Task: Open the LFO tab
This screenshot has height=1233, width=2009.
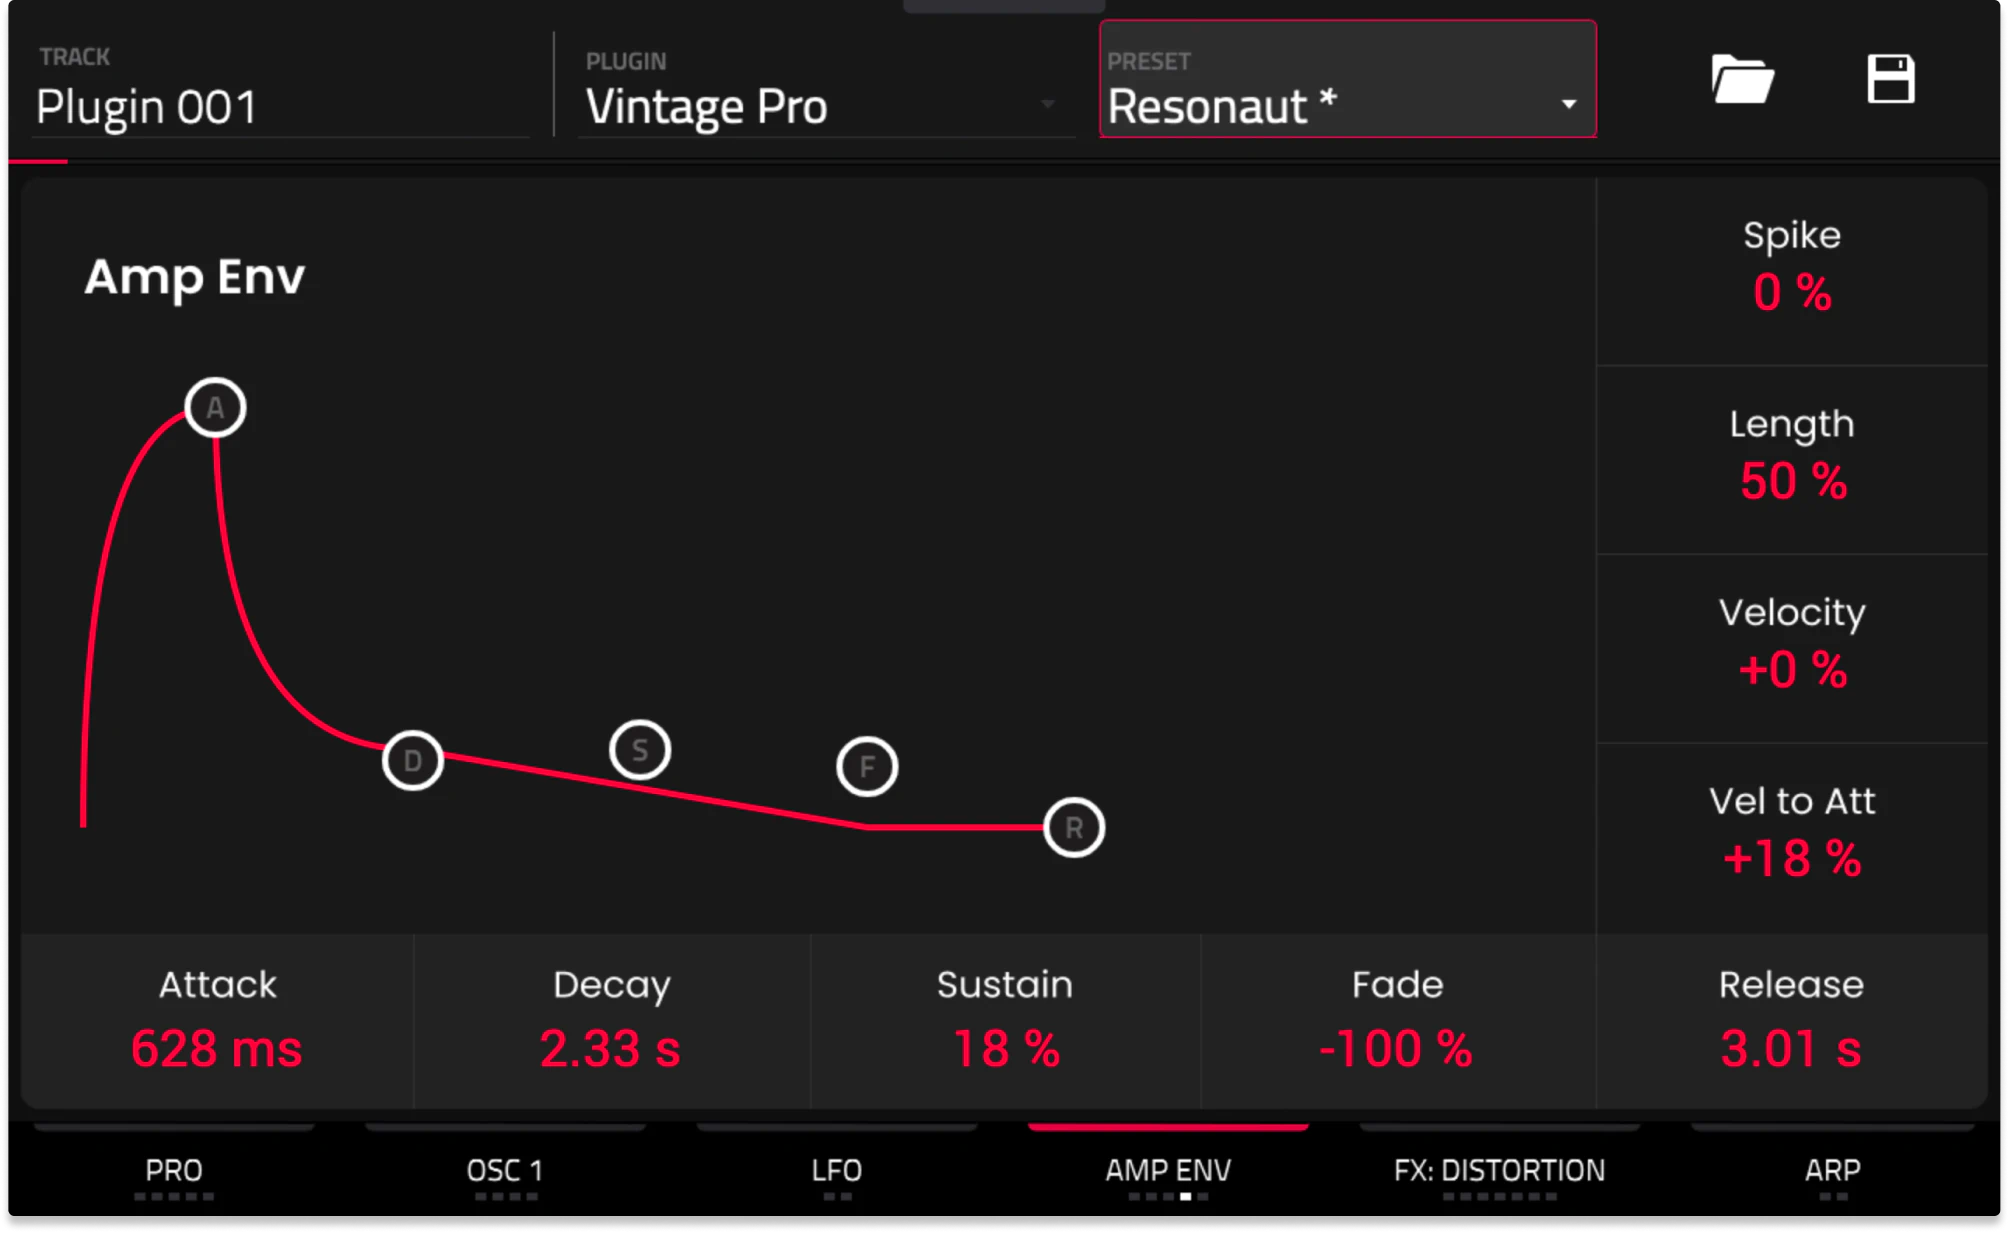Action: (836, 1170)
